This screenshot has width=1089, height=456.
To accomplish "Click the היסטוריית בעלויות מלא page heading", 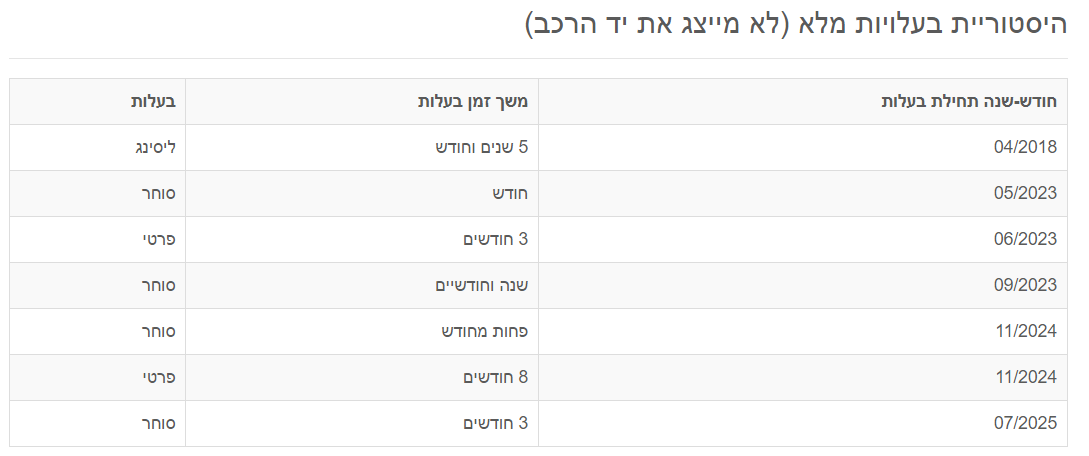I will point(796,25).
